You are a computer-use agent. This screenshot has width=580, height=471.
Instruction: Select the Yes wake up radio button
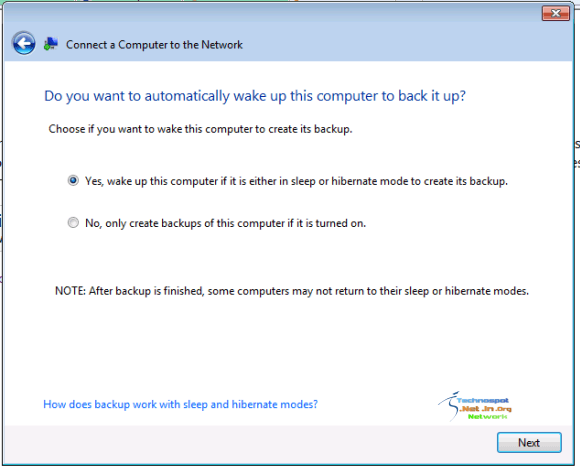click(73, 181)
